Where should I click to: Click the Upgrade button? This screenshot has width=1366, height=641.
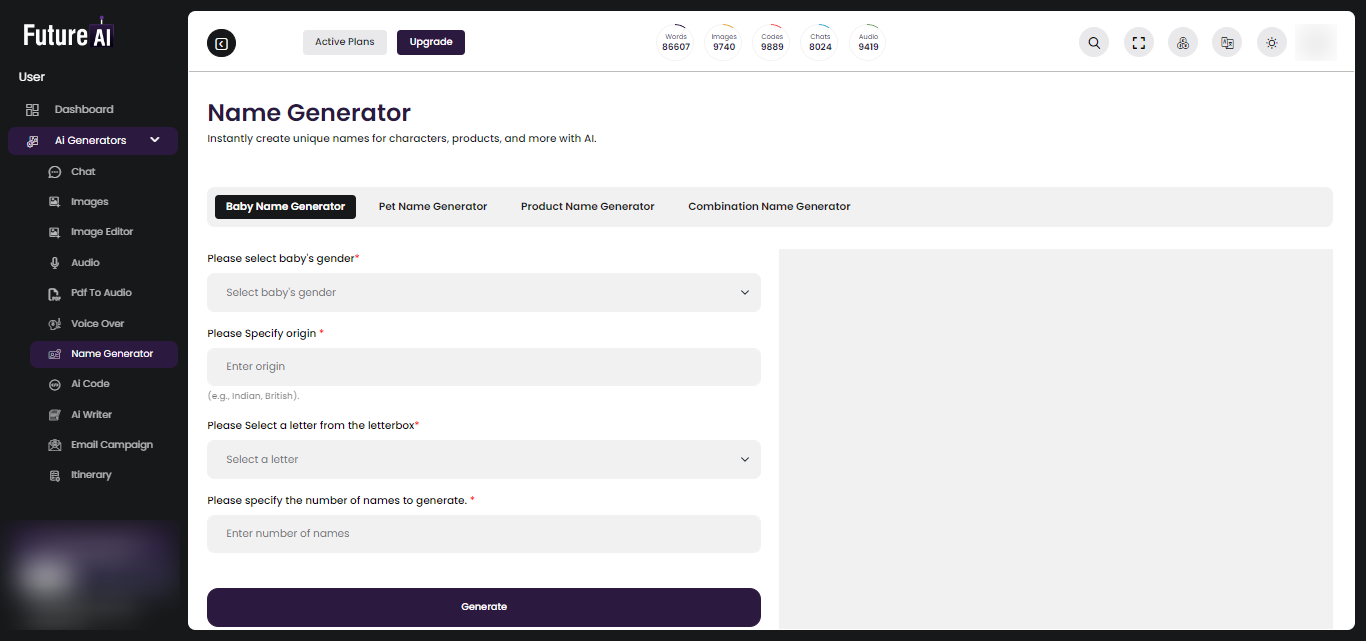tap(430, 42)
